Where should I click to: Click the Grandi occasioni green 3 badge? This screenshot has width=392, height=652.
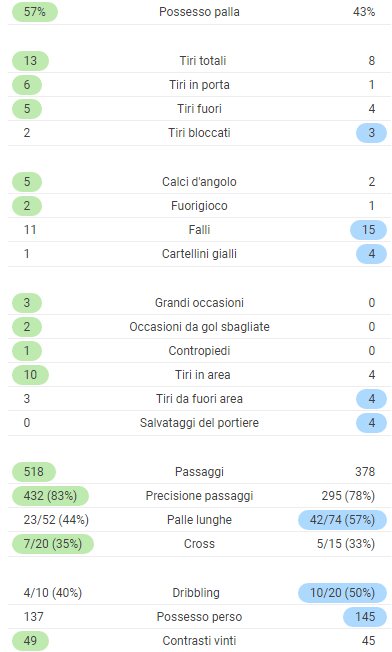[27, 303]
